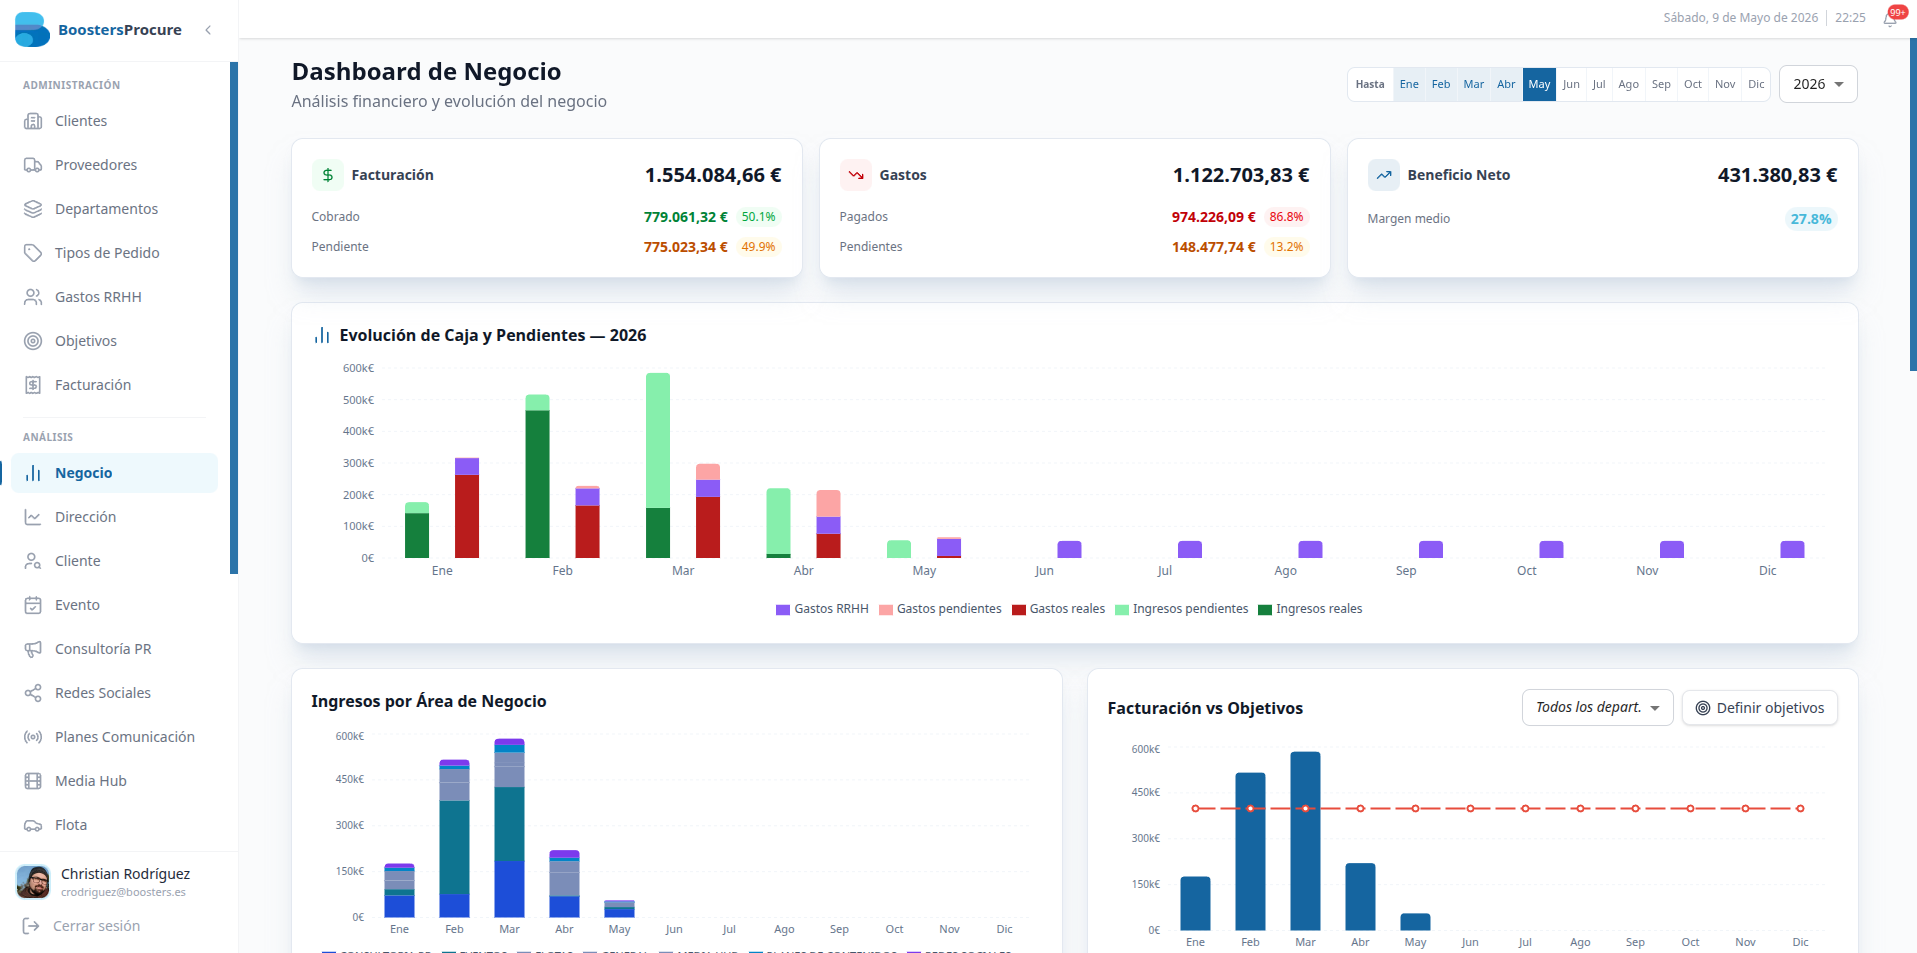Click the Dirección line chart icon
This screenshot has width=1917, height=953.
[33, 517]
